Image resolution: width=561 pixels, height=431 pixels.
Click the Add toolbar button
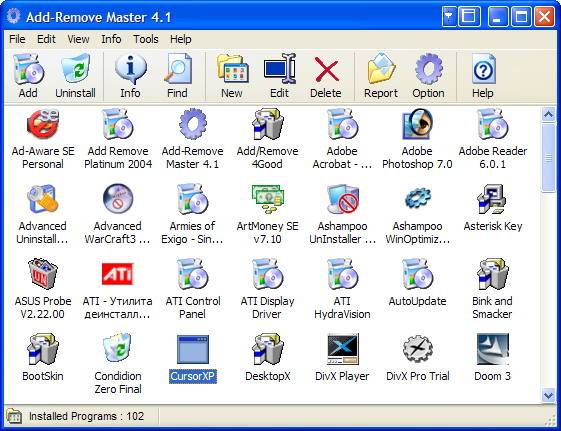coord(28,76)
